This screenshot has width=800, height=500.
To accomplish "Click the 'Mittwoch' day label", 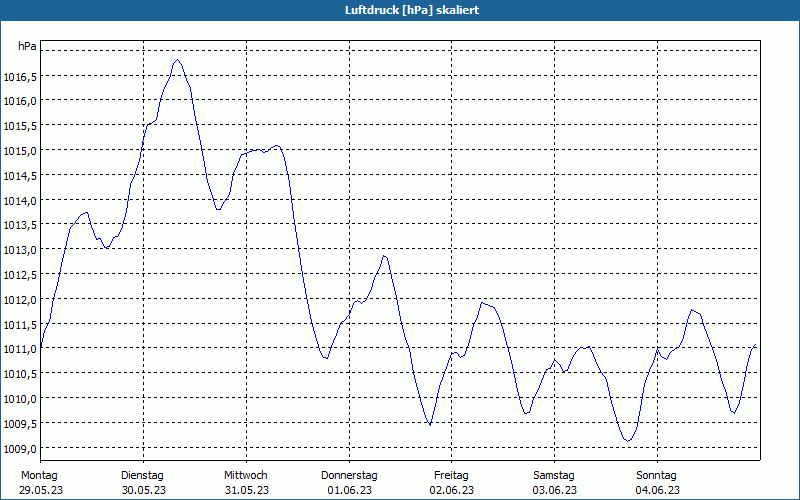I will pyautogui.click(x=245, y=476).
